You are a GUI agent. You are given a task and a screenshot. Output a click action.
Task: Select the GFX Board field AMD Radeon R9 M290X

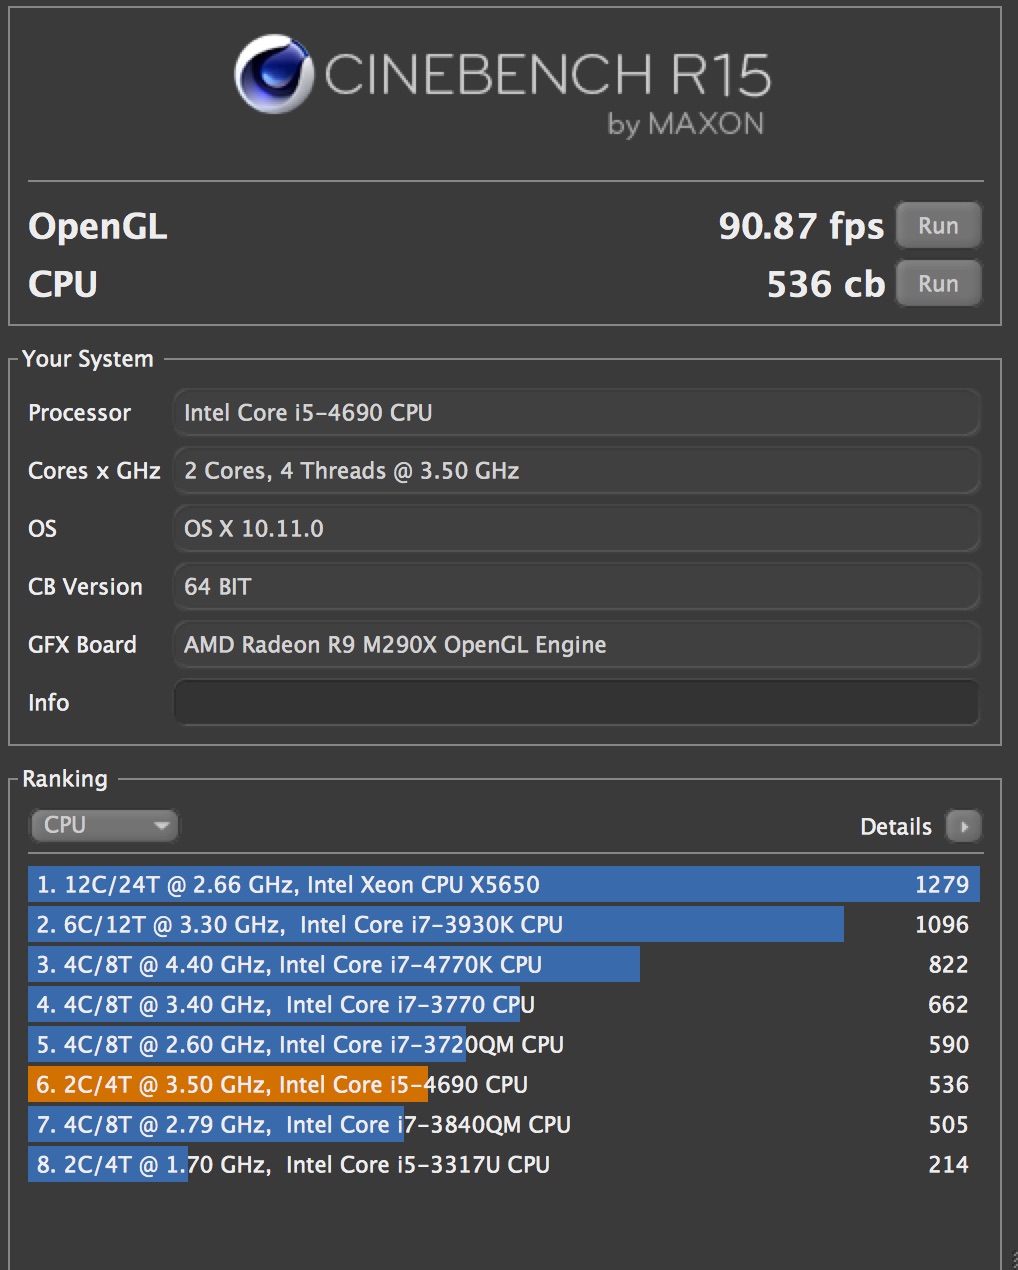pos(576,645)
